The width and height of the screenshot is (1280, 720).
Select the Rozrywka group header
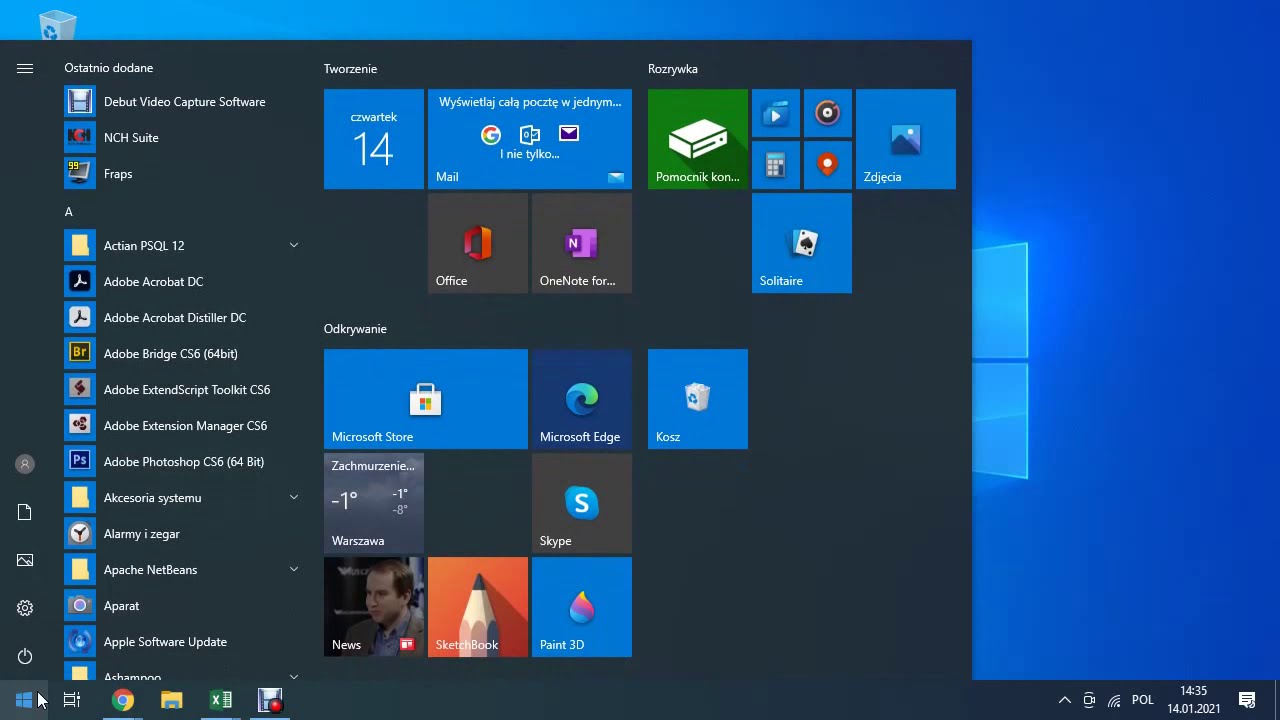[x=673, y=69]
